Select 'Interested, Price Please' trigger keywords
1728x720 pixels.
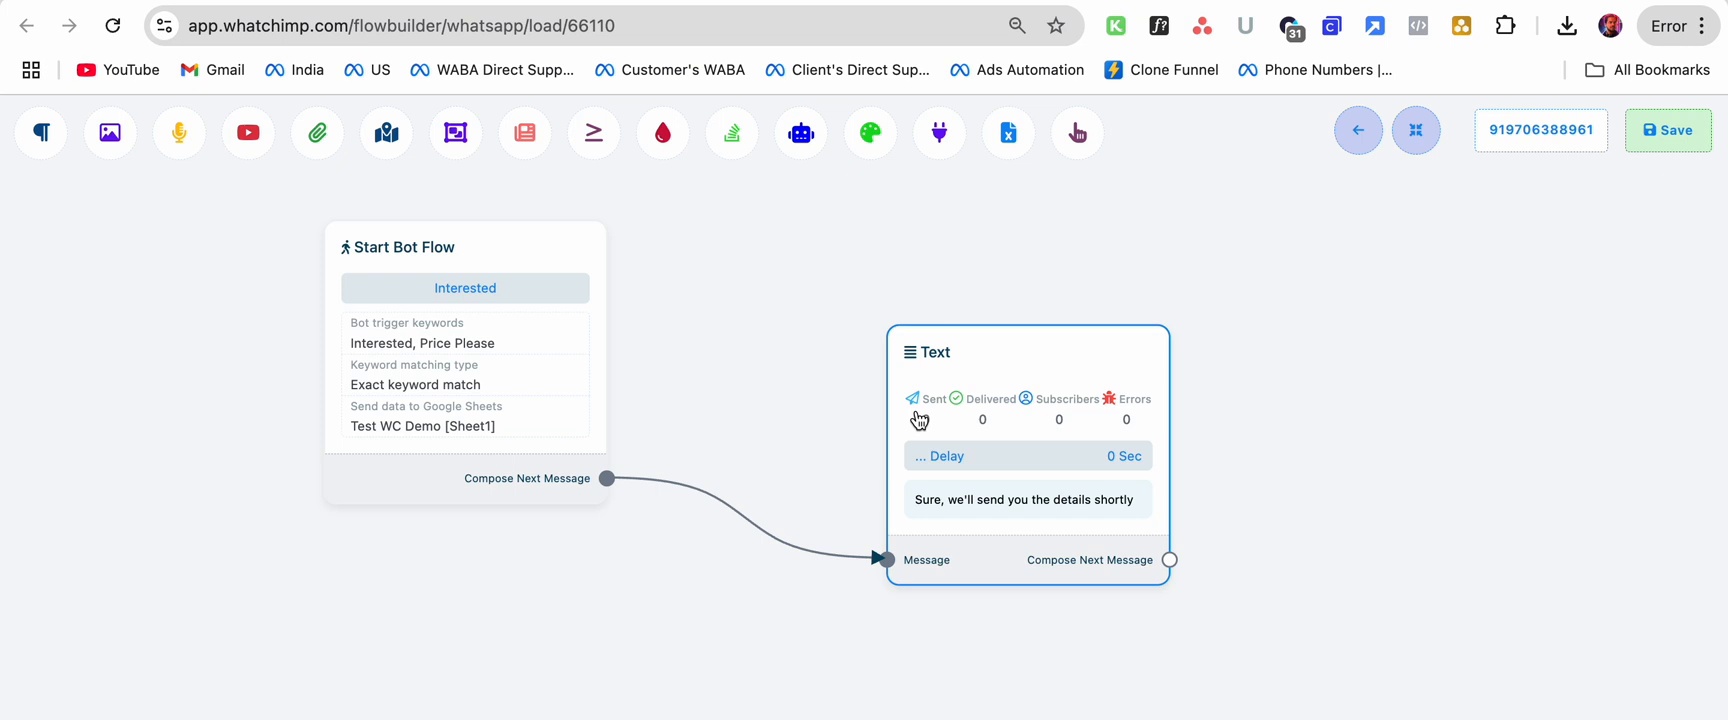422,343
